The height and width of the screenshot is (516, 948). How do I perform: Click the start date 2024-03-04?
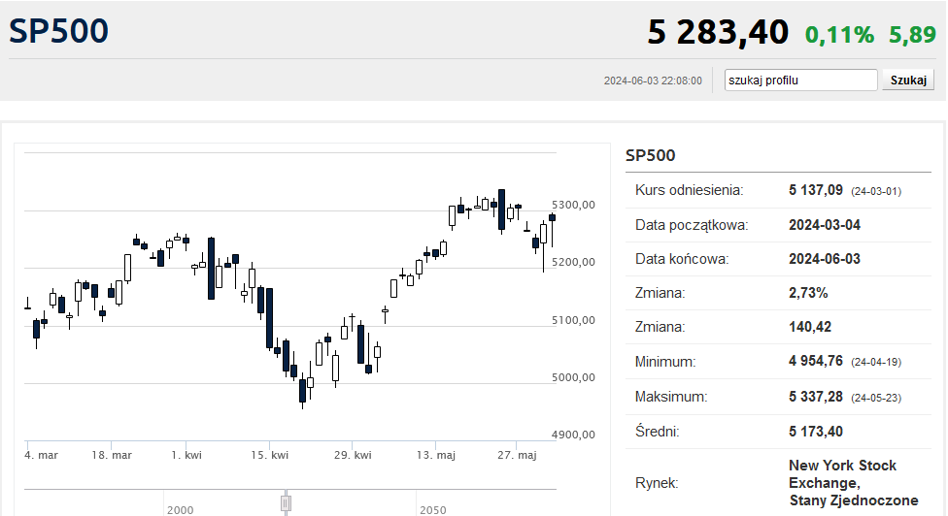(825, 225)
